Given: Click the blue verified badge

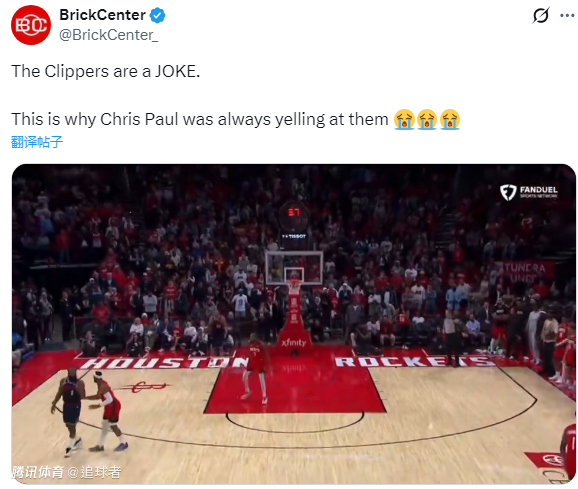Looking at the screenshot, I should (x=157, y=15).
